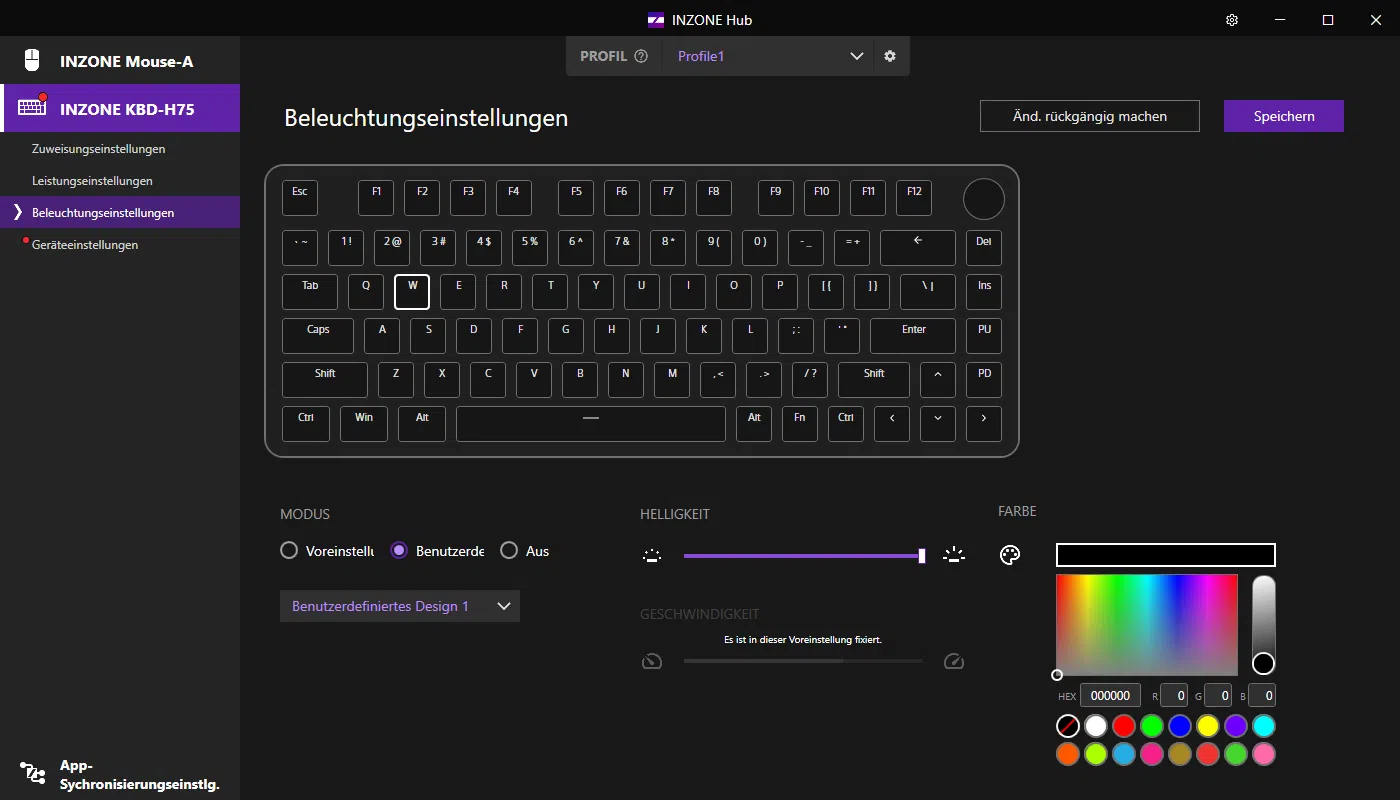Select the Voreinstellung mode radio button
The image size is (1400, 800).
coord(289,550)
